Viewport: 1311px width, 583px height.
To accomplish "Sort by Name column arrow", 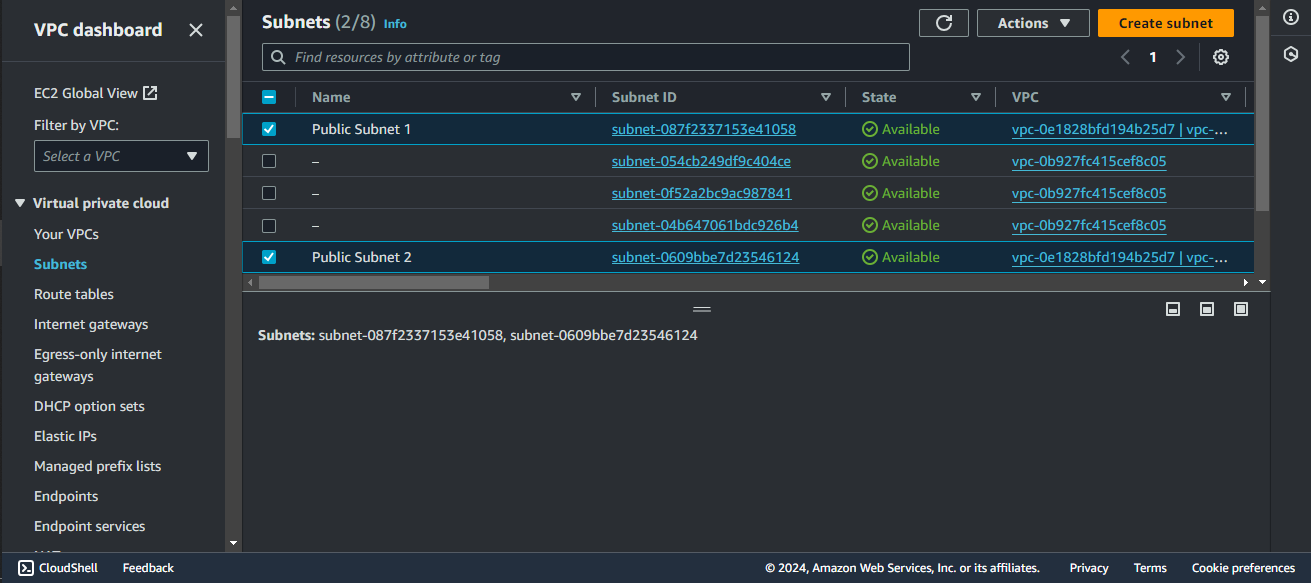I will (x=576, y=97).
